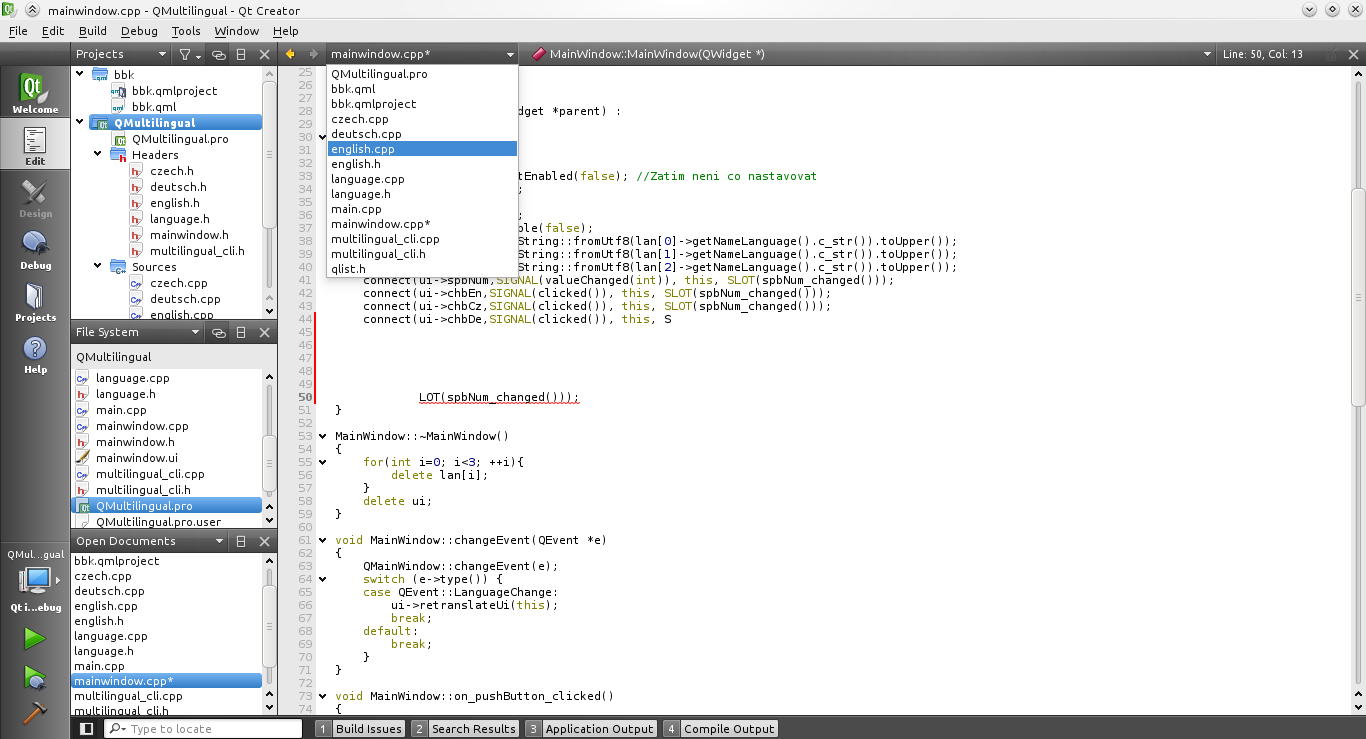The width and height of the screenshot is (1366, 739).
Task: Open the Help menu
Action: [286, 31]
